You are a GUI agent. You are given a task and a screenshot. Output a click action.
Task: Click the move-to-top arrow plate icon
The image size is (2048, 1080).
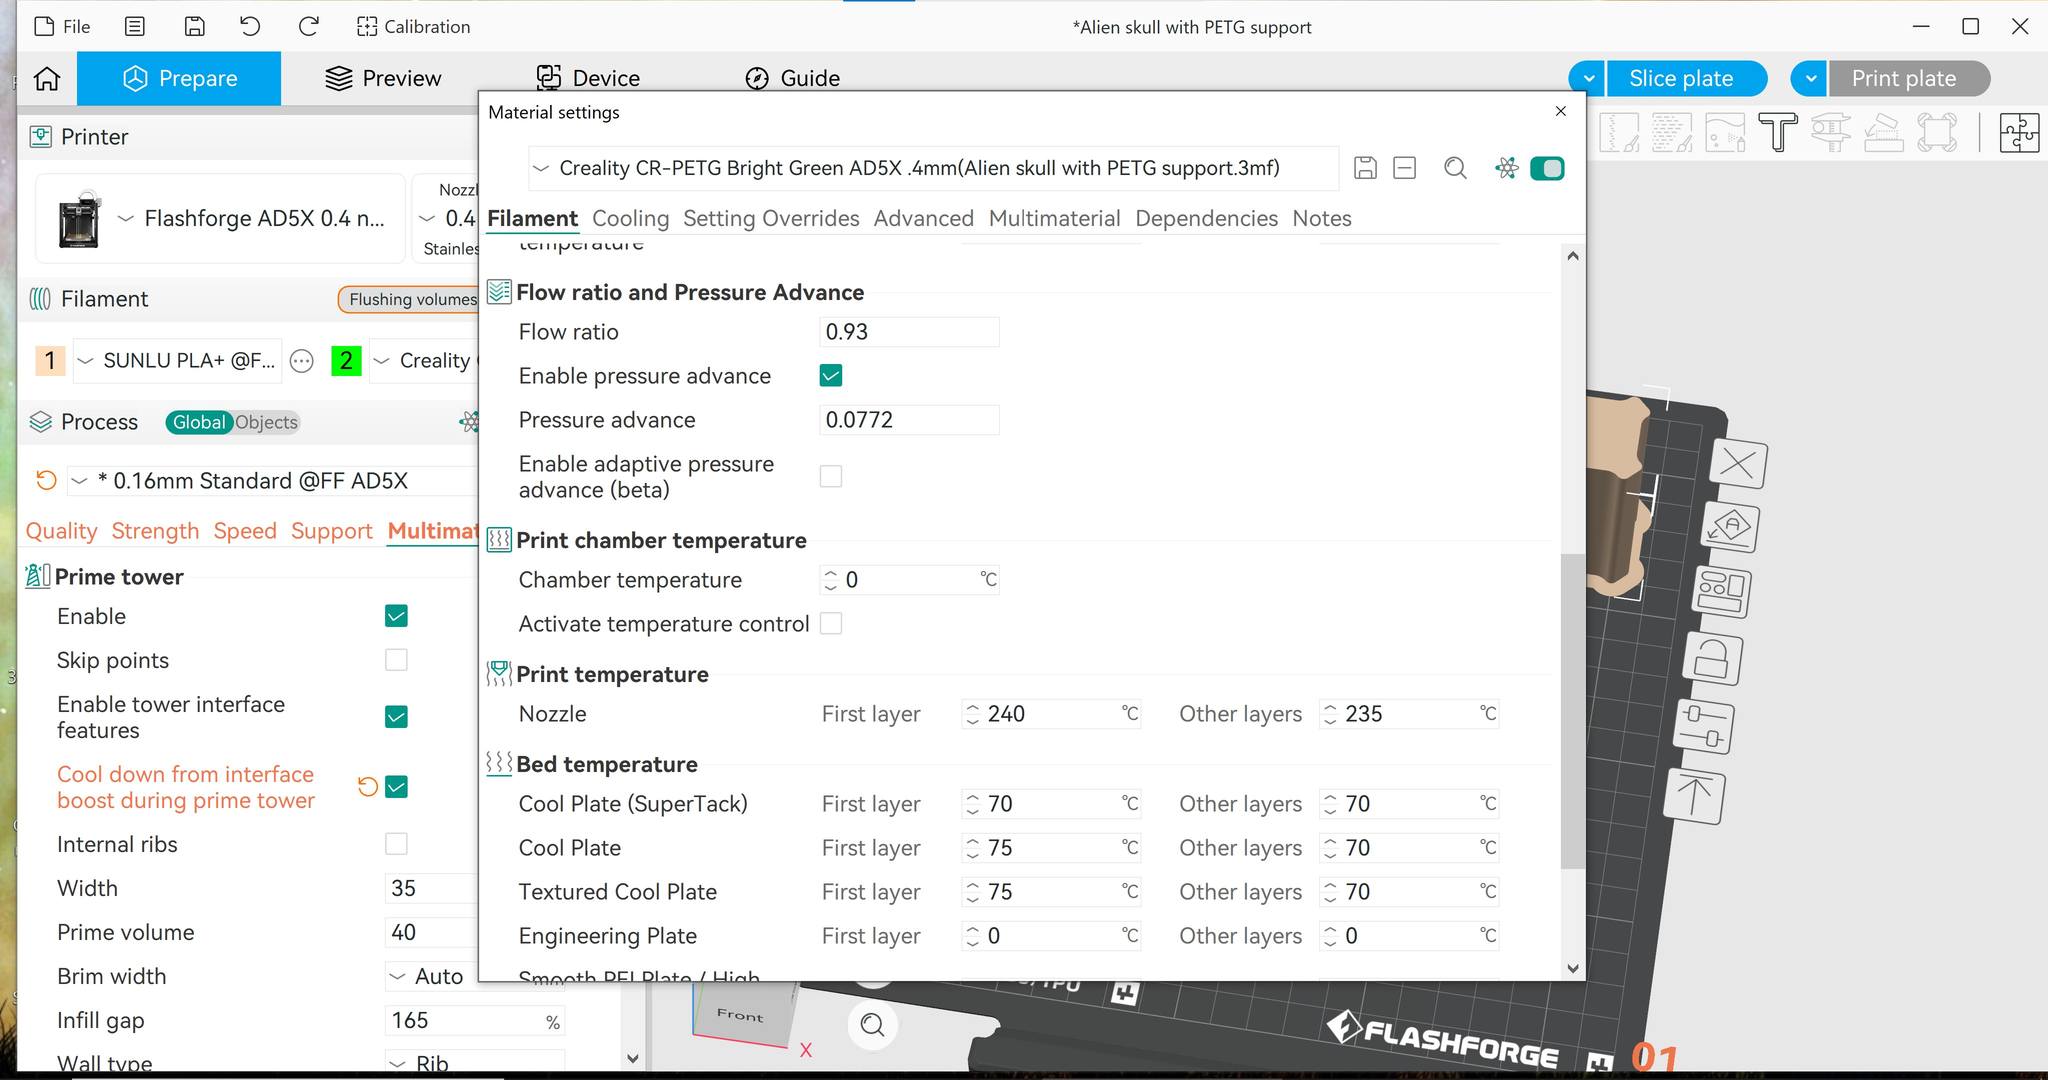1693,796
